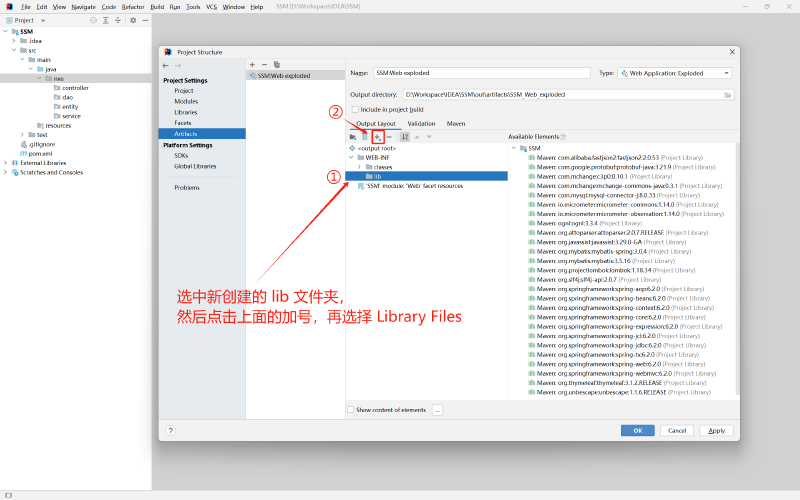Toggle tool window bars at the bottom-left corner

coord(8,495)
